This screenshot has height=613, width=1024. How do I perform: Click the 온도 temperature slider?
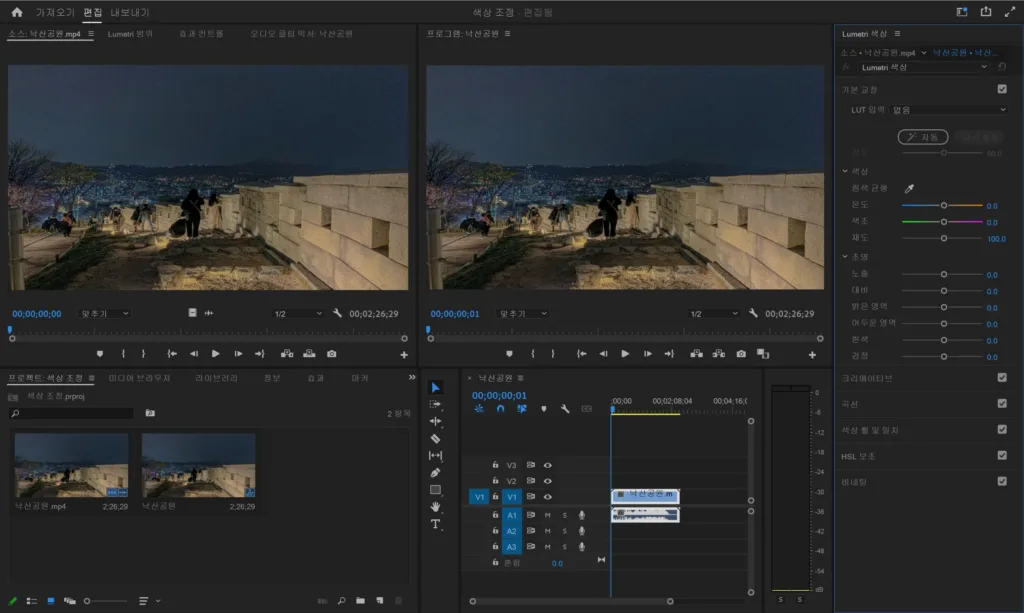point(942,206)
